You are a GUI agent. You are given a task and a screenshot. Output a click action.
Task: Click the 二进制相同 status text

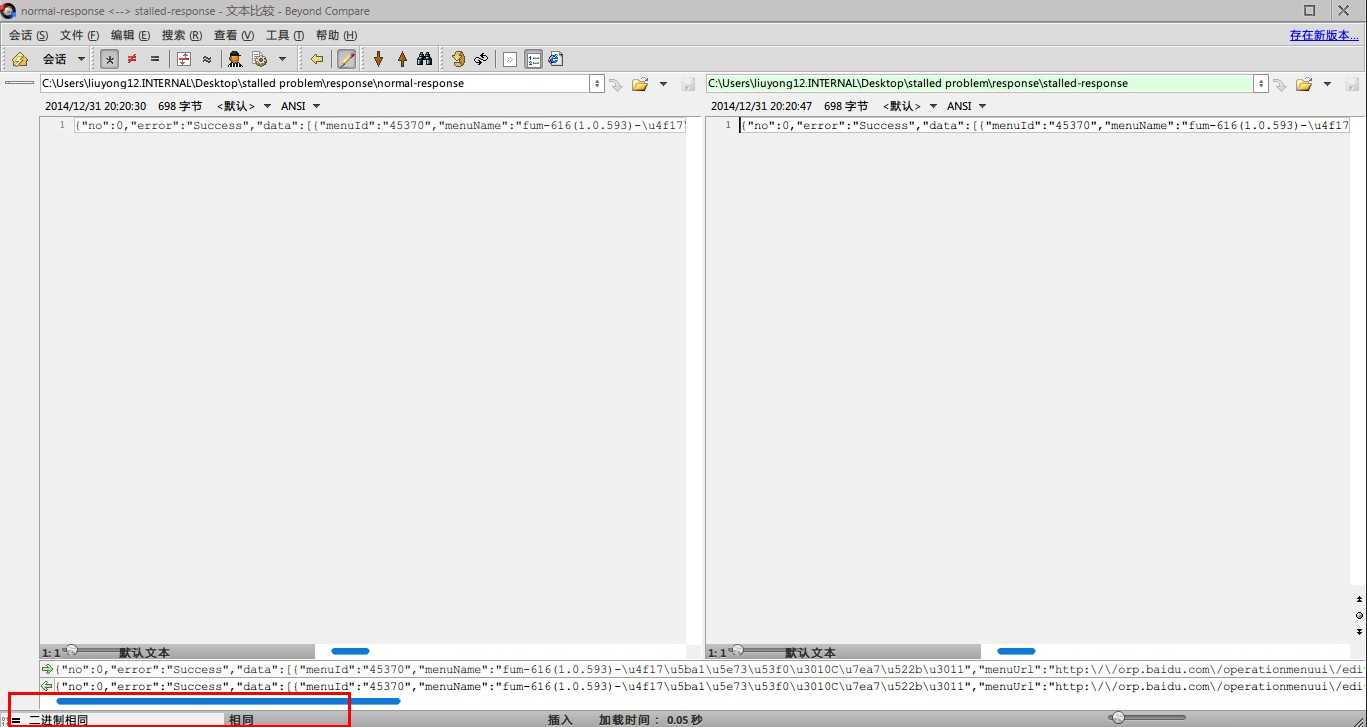pyautogui.click(x=58, y=720)
